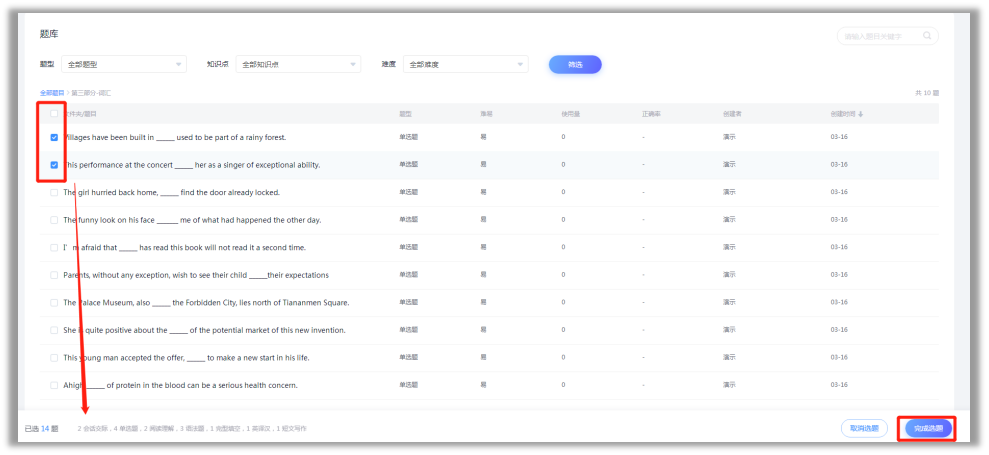
Task: Toggle the select-all checkbox in table header
Action: (x=54, y=114)
